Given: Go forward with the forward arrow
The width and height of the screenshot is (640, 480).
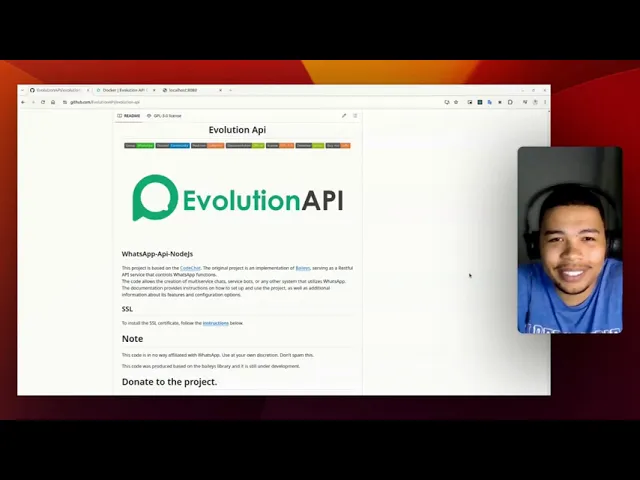Looking at the screenshot, I should click(33, 102).
